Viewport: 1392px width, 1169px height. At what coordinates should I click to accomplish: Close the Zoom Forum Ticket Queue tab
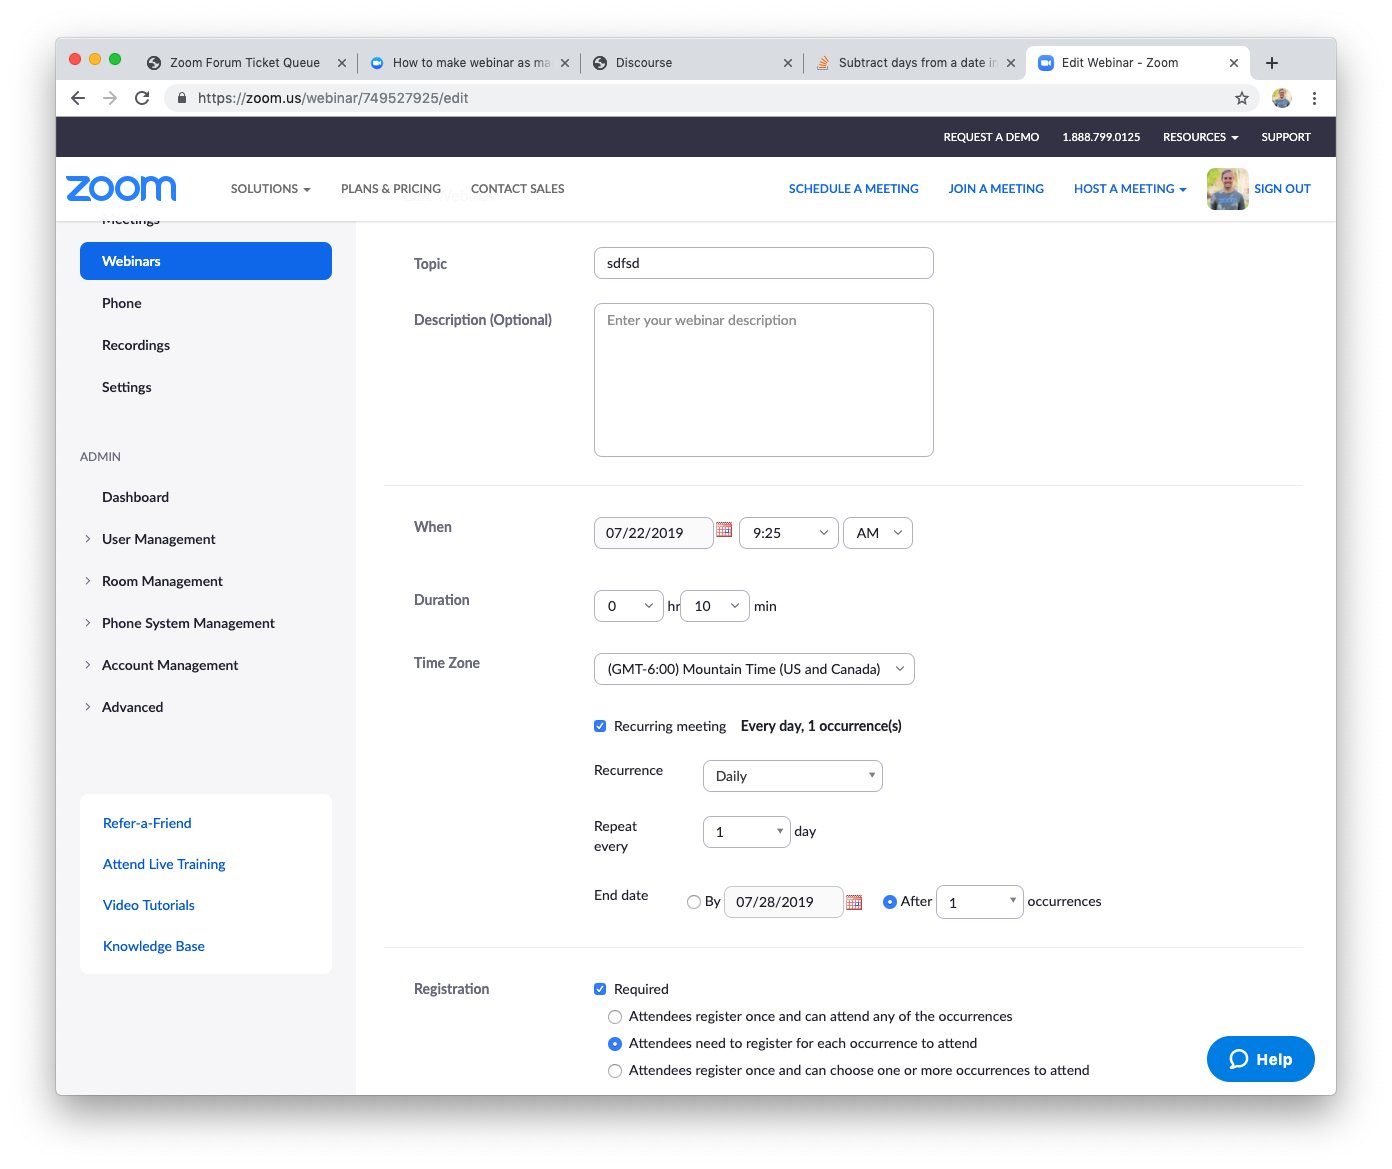[342, 63]
